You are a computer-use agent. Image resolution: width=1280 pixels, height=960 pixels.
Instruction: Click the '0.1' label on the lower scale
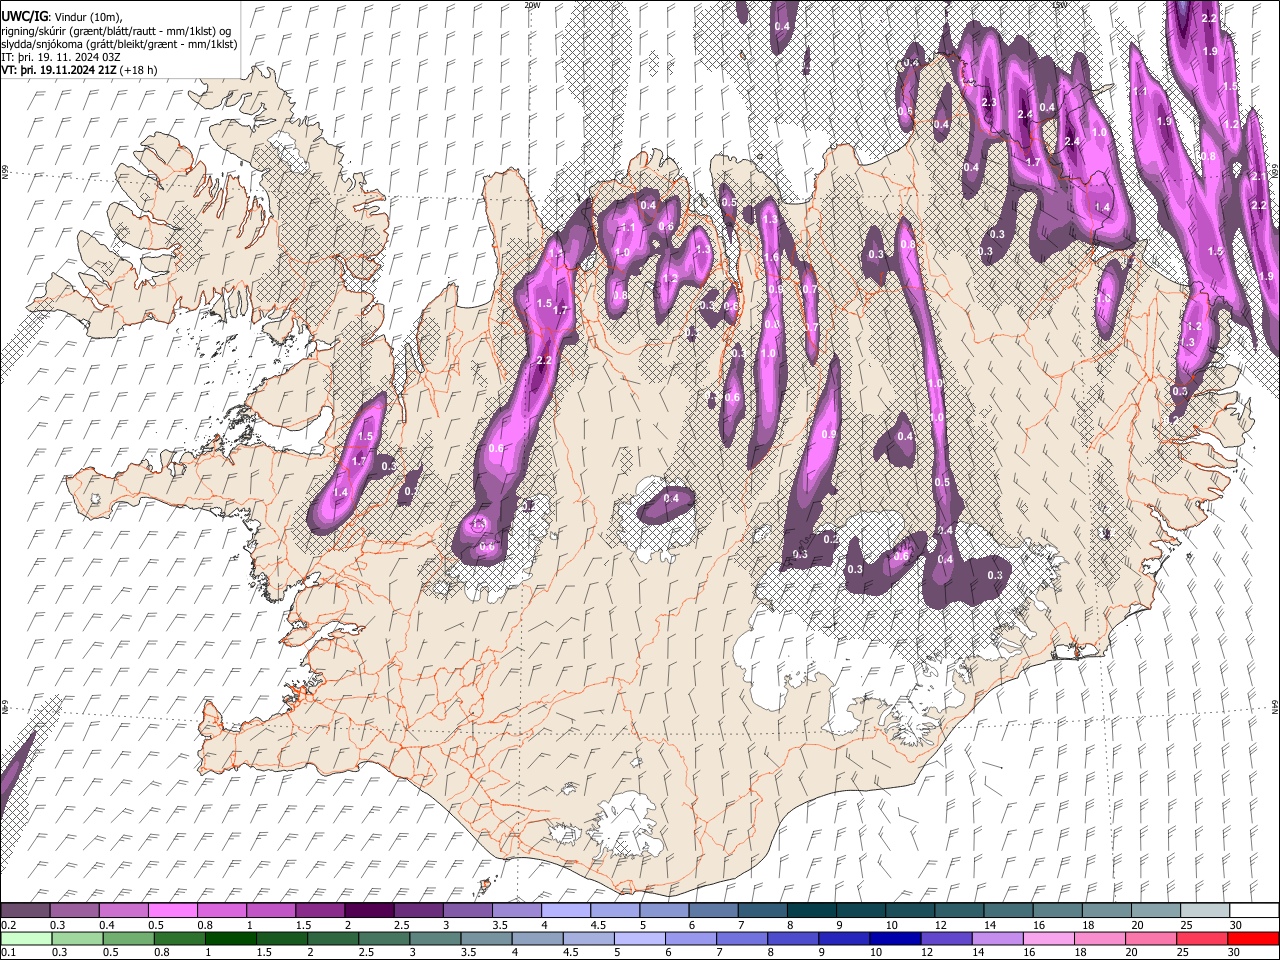[8, 953]
